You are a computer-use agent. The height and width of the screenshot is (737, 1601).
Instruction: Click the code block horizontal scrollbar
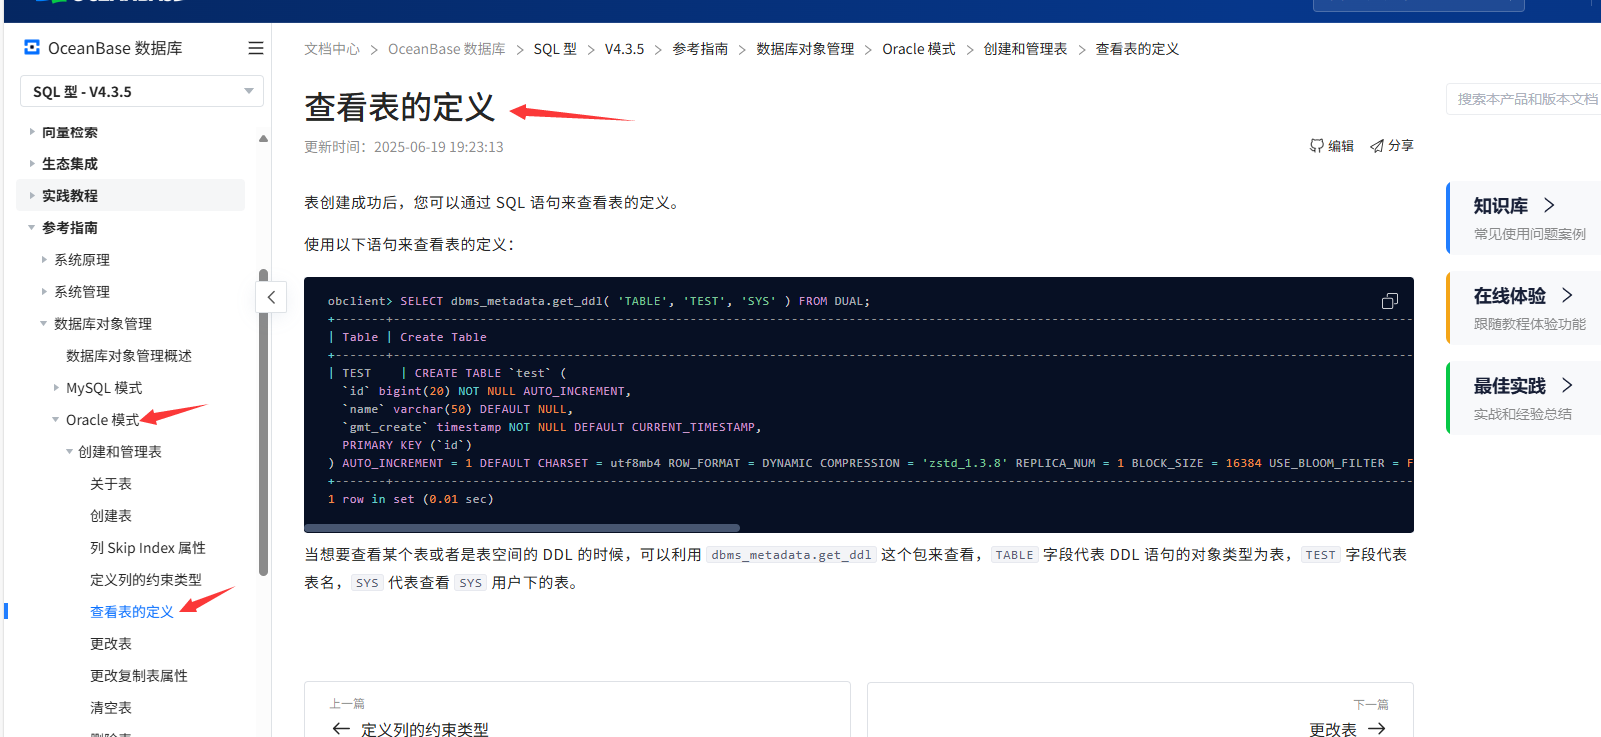[522, 527]
